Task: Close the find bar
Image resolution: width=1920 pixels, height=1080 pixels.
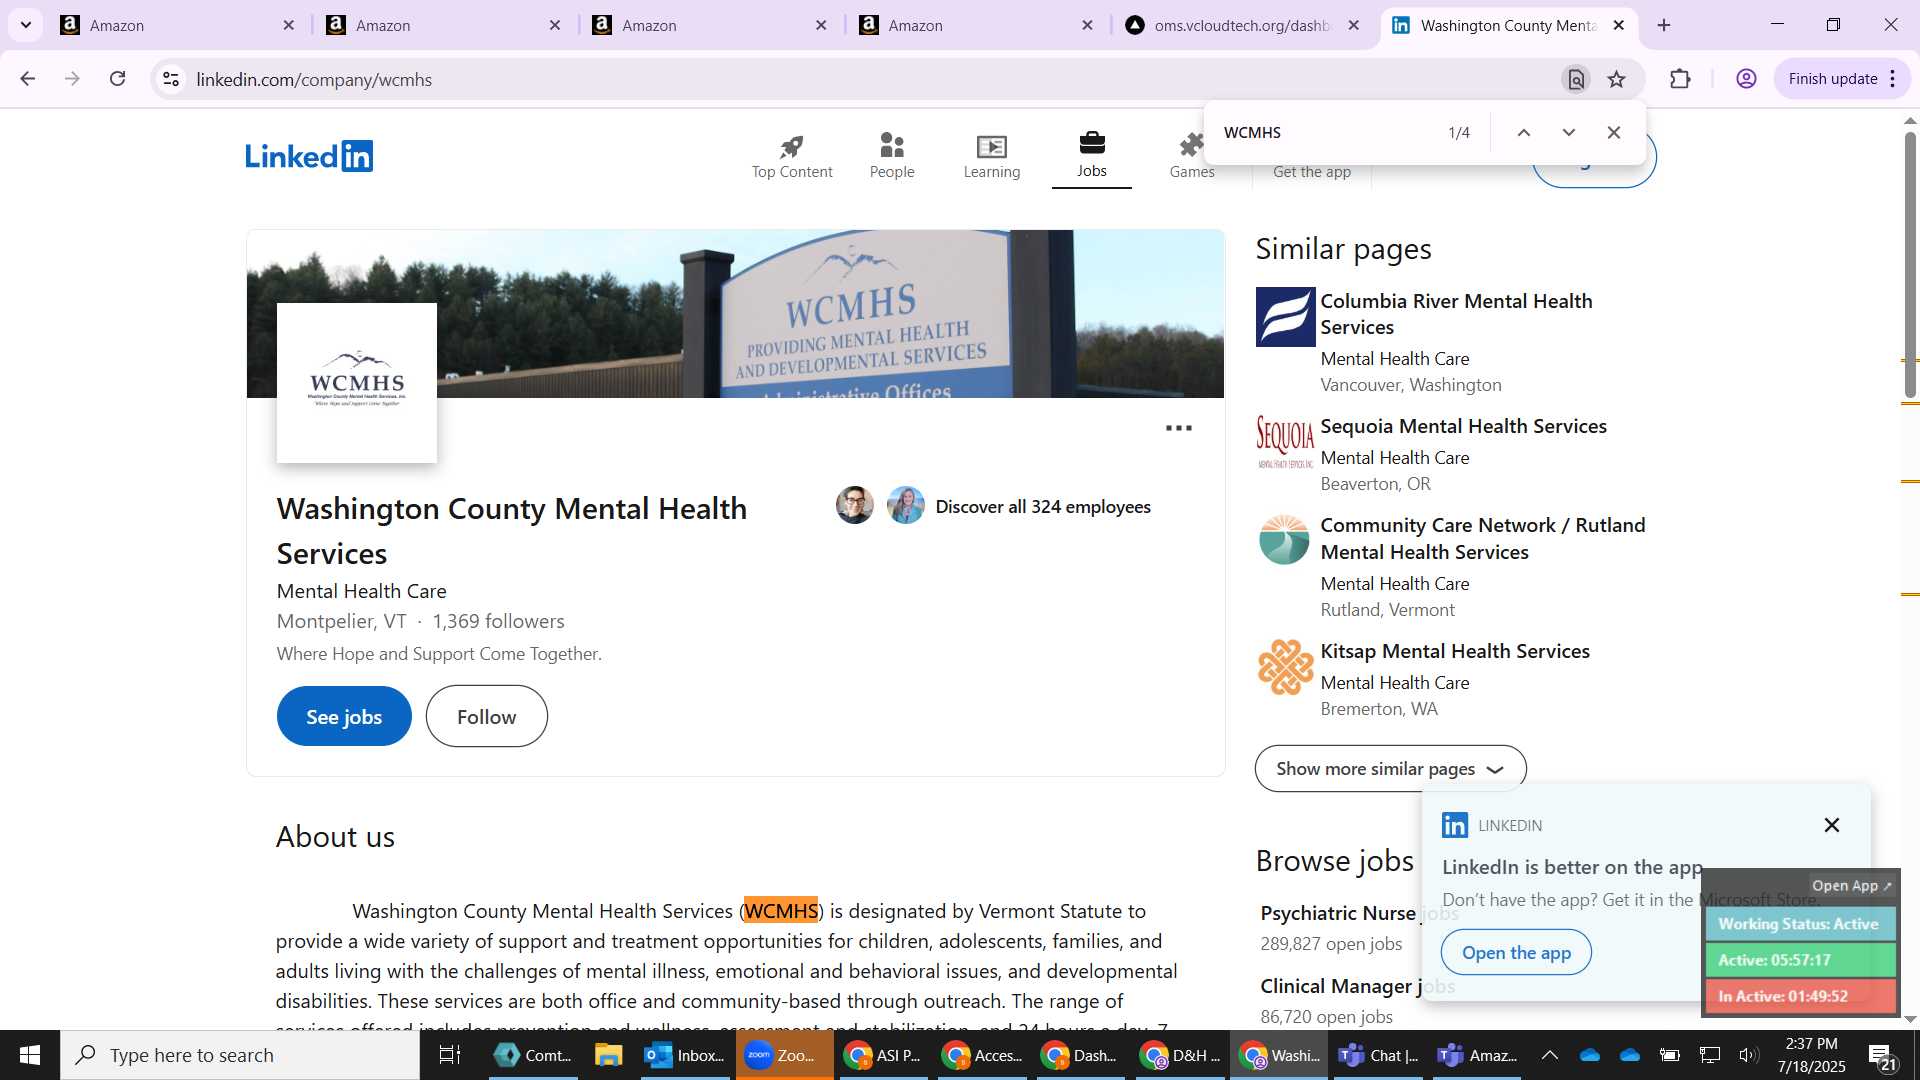Action: (1614, 133)
